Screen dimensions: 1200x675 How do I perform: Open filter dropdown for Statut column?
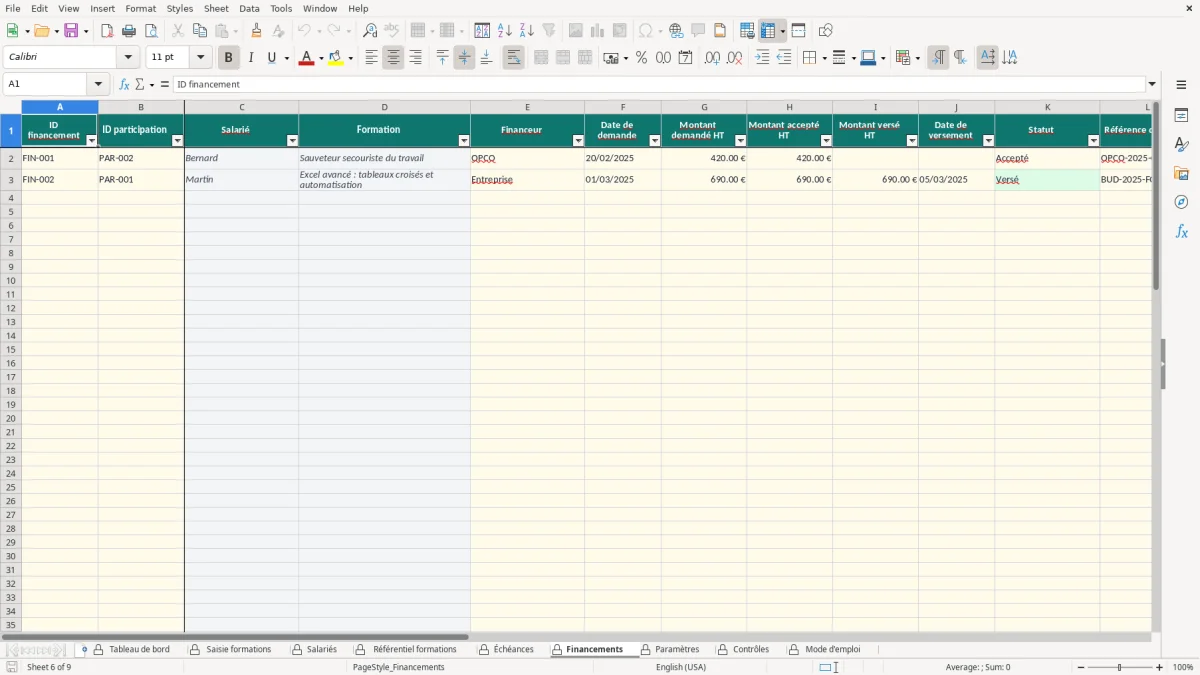tap(1093, 141)
